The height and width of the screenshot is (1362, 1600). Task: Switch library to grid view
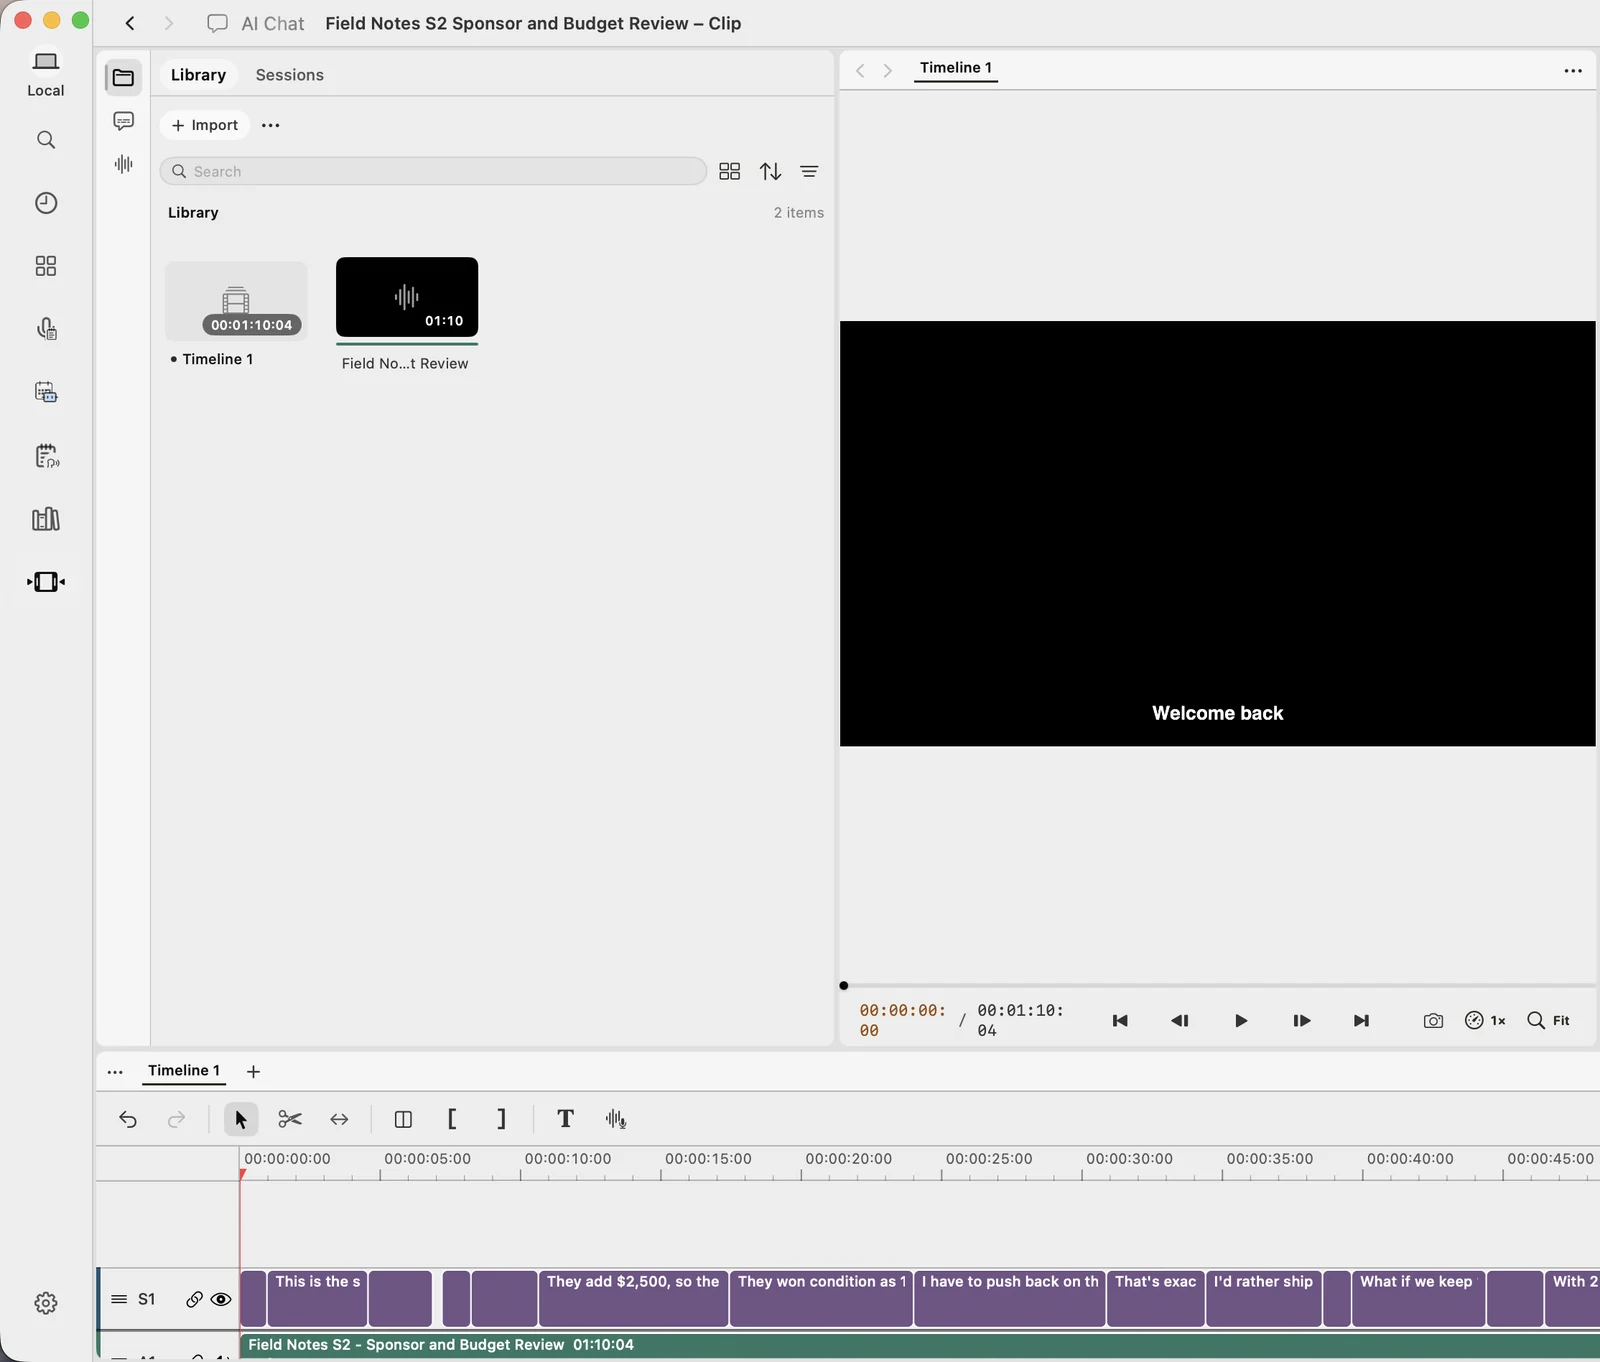click(730, 172)
